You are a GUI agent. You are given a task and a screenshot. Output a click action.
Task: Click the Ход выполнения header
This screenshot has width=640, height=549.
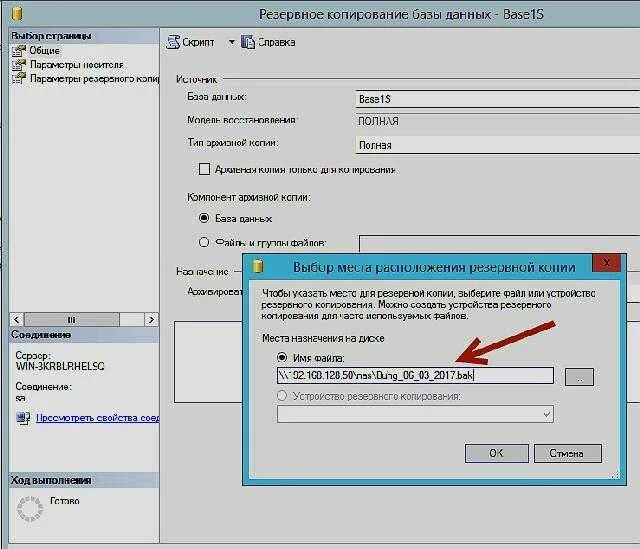click(84, 480)
